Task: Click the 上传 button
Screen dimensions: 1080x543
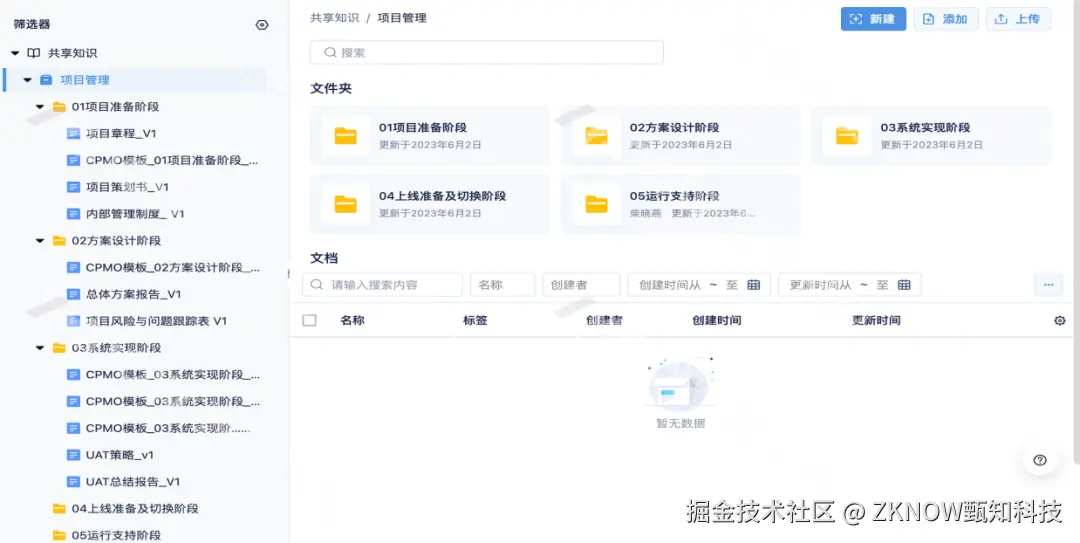Action: [1019, 19]
